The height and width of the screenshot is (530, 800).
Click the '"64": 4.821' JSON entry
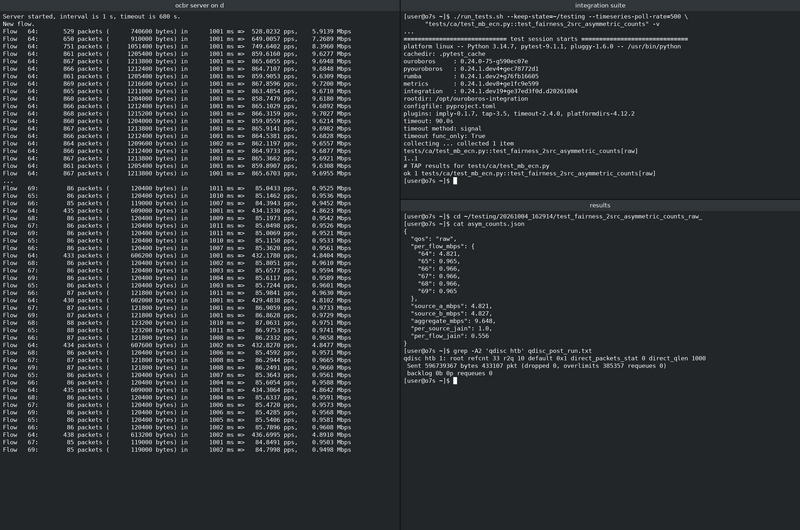tap(439, 254)
